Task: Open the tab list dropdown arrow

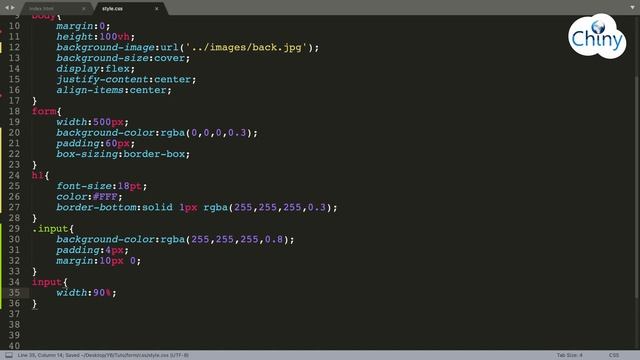Action: 632,7
